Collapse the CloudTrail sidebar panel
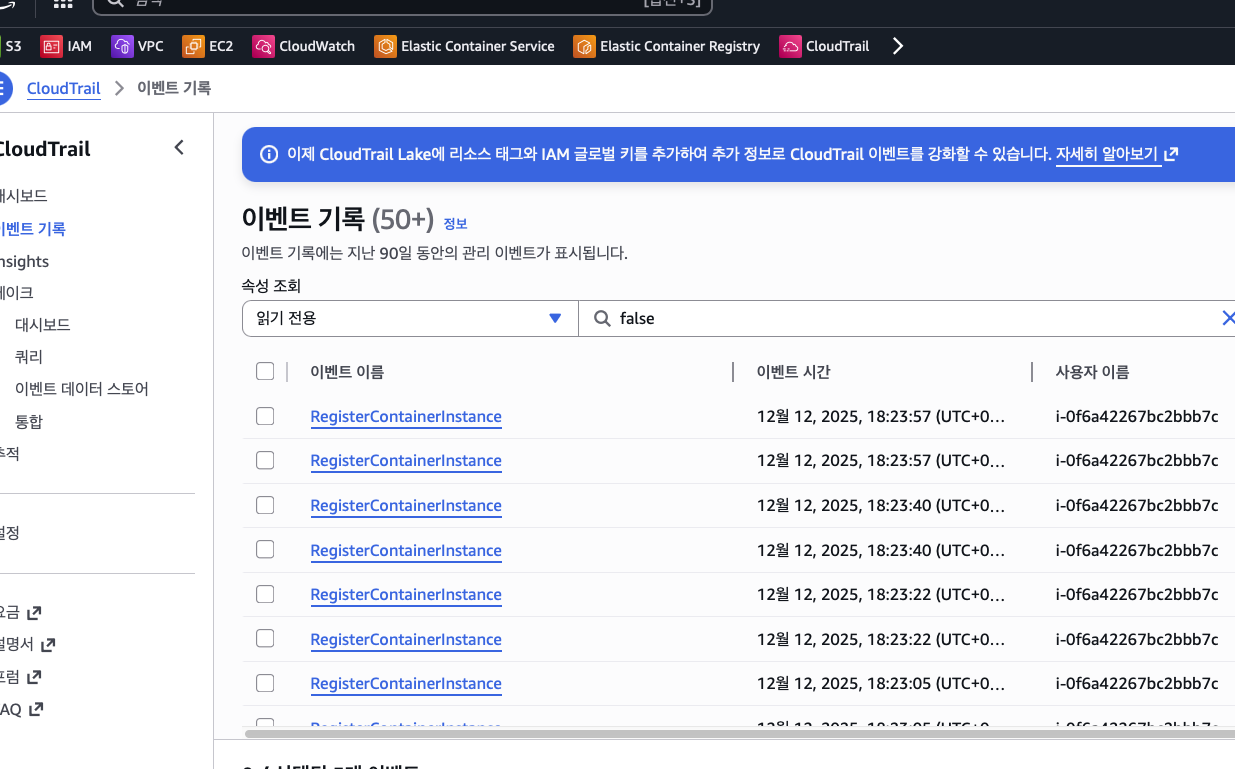Viewport: 1235px width, 769px height. [x=179, y=147]
